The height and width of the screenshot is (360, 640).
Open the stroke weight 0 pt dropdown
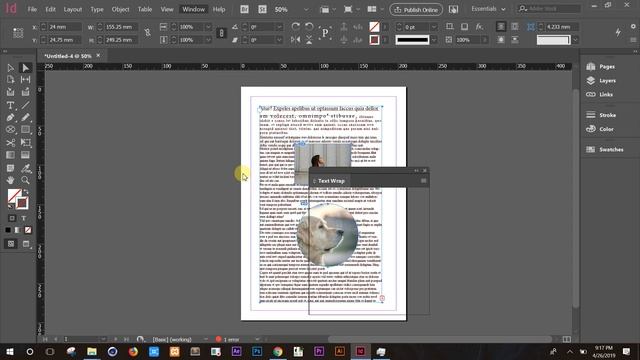(434, 27)
